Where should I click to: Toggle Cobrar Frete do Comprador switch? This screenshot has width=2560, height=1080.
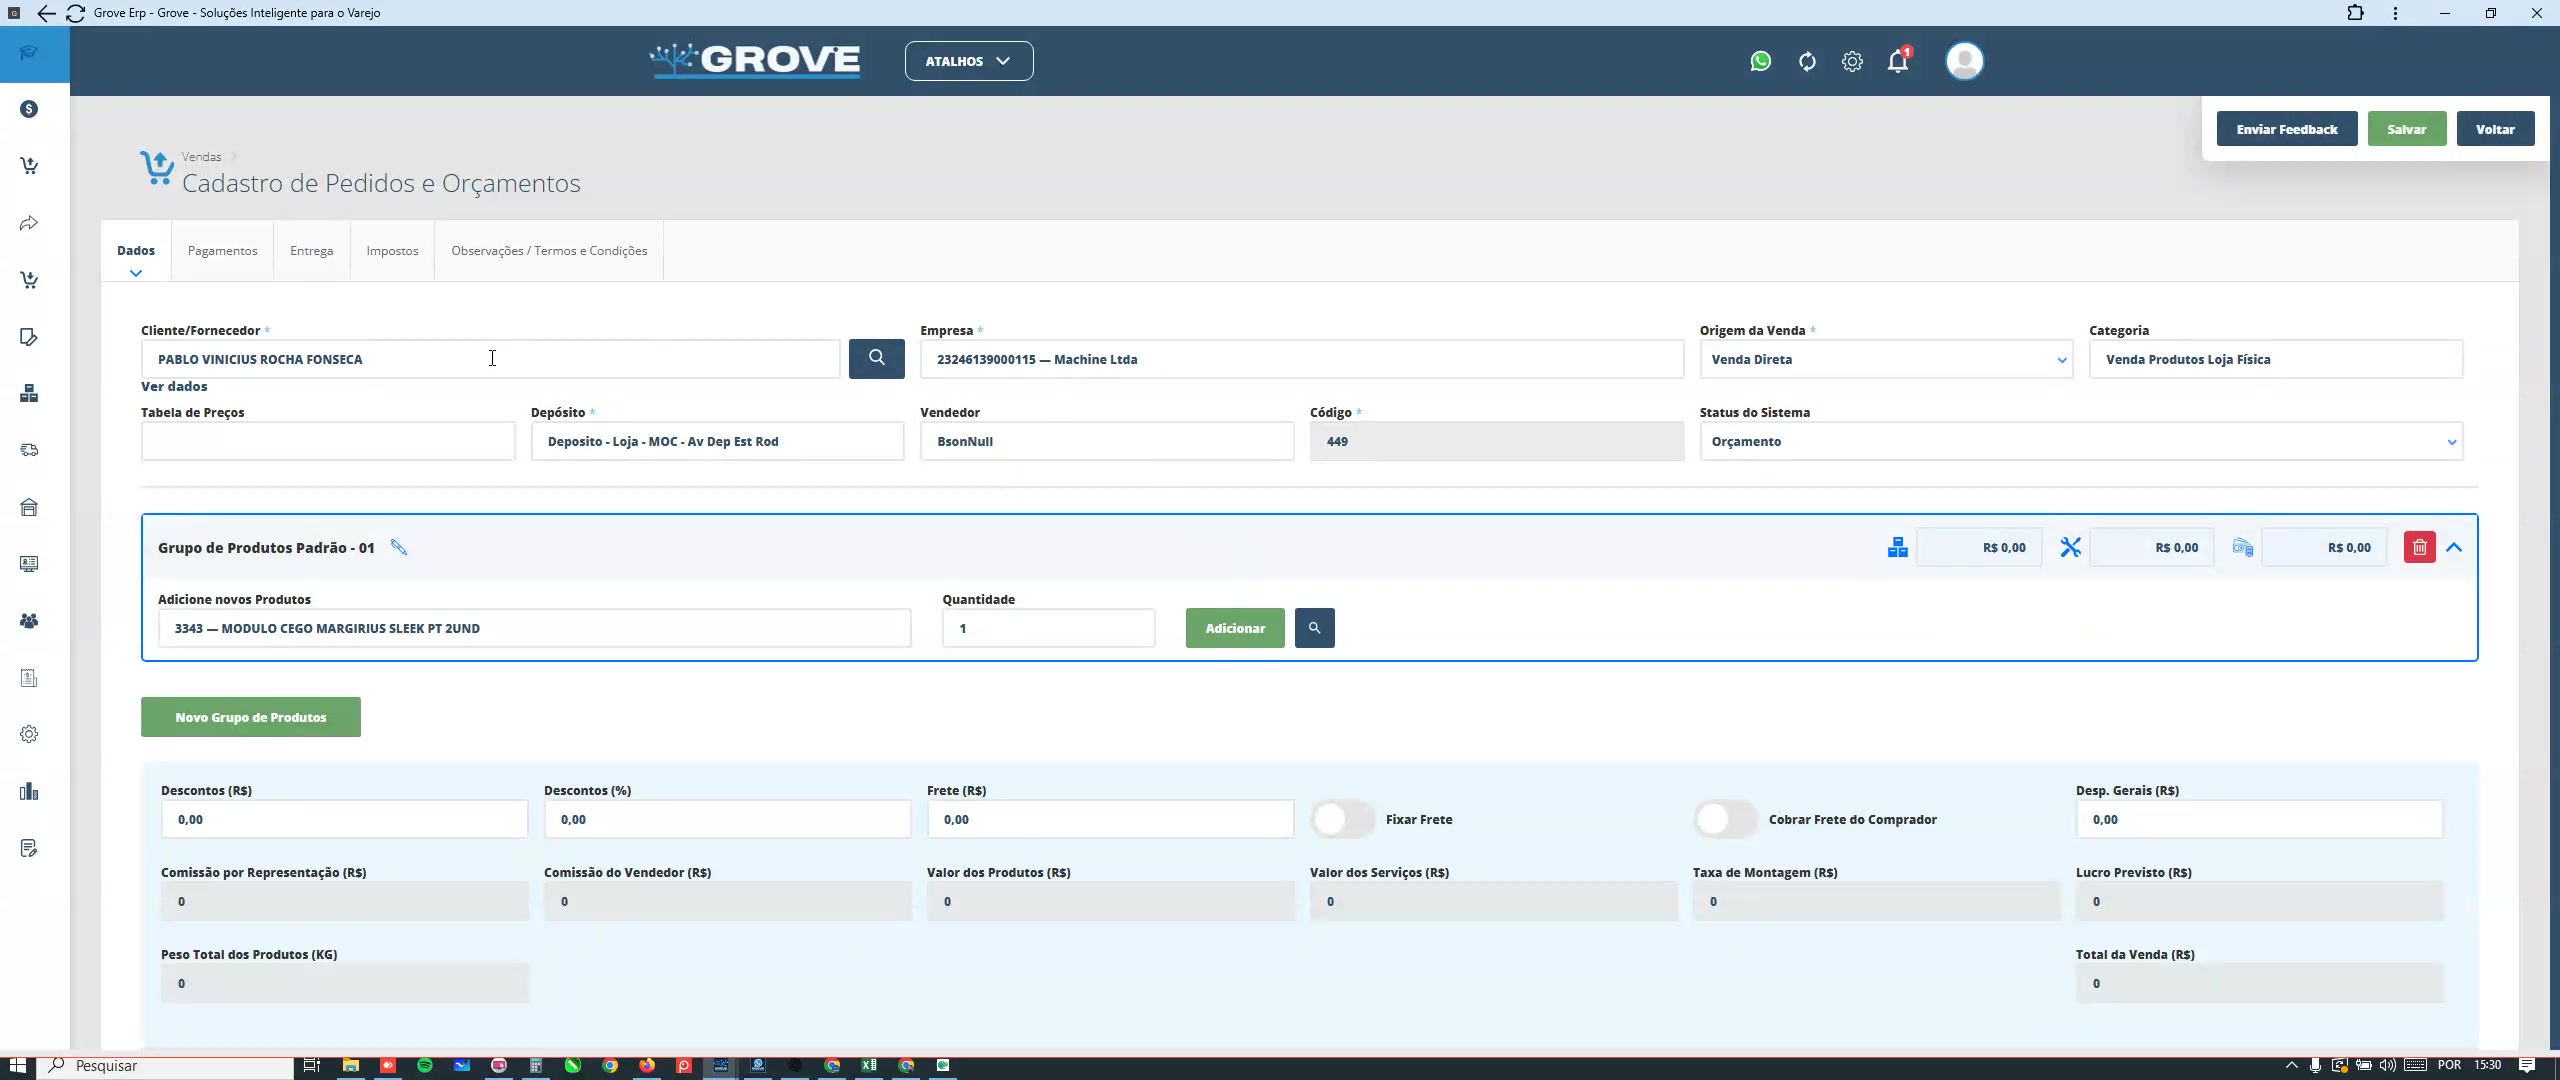pyautogui.click(x=1726, y=819)
